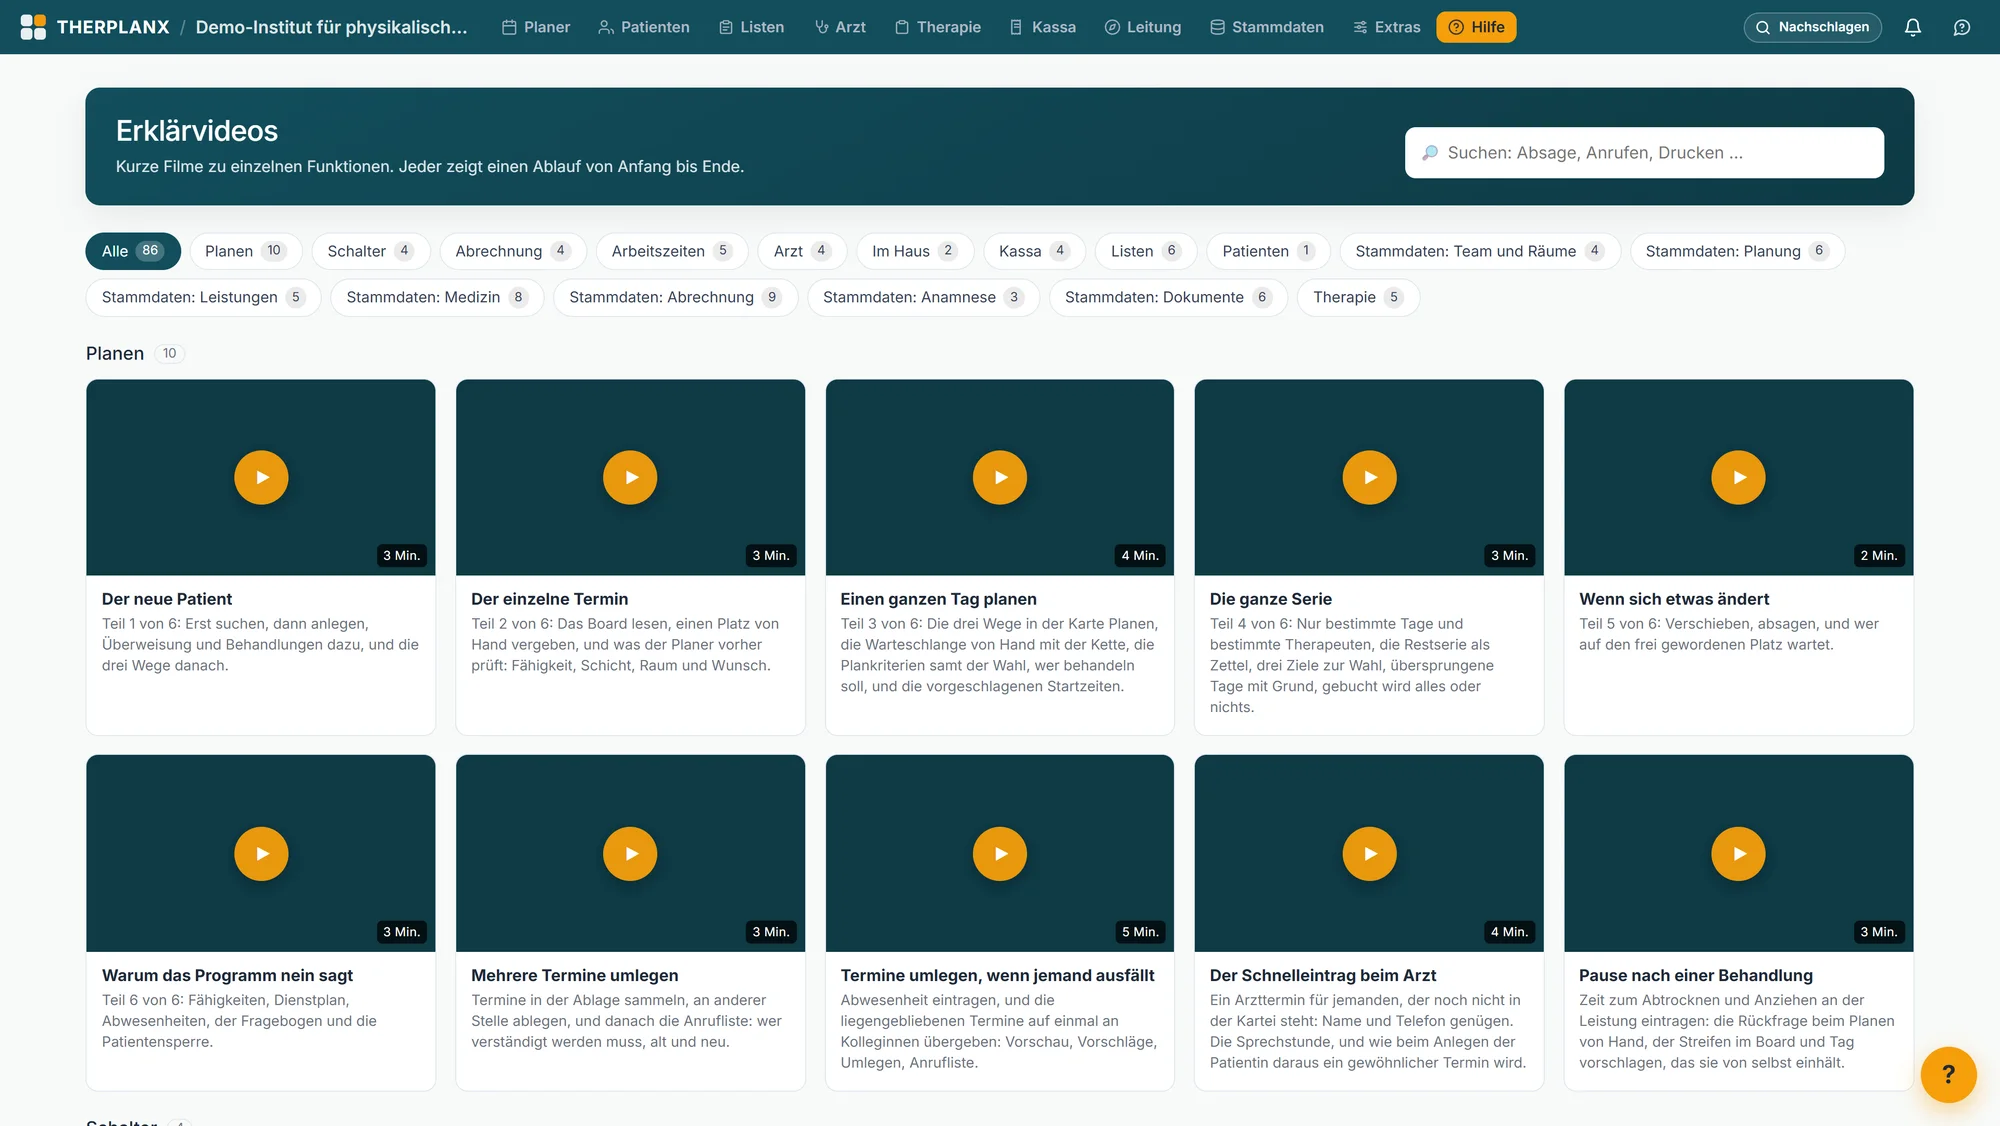Select 'Stammdaten: Medizin' filter chip
The width and height of the screenshot is (2000, 1126).
point(437,297)
